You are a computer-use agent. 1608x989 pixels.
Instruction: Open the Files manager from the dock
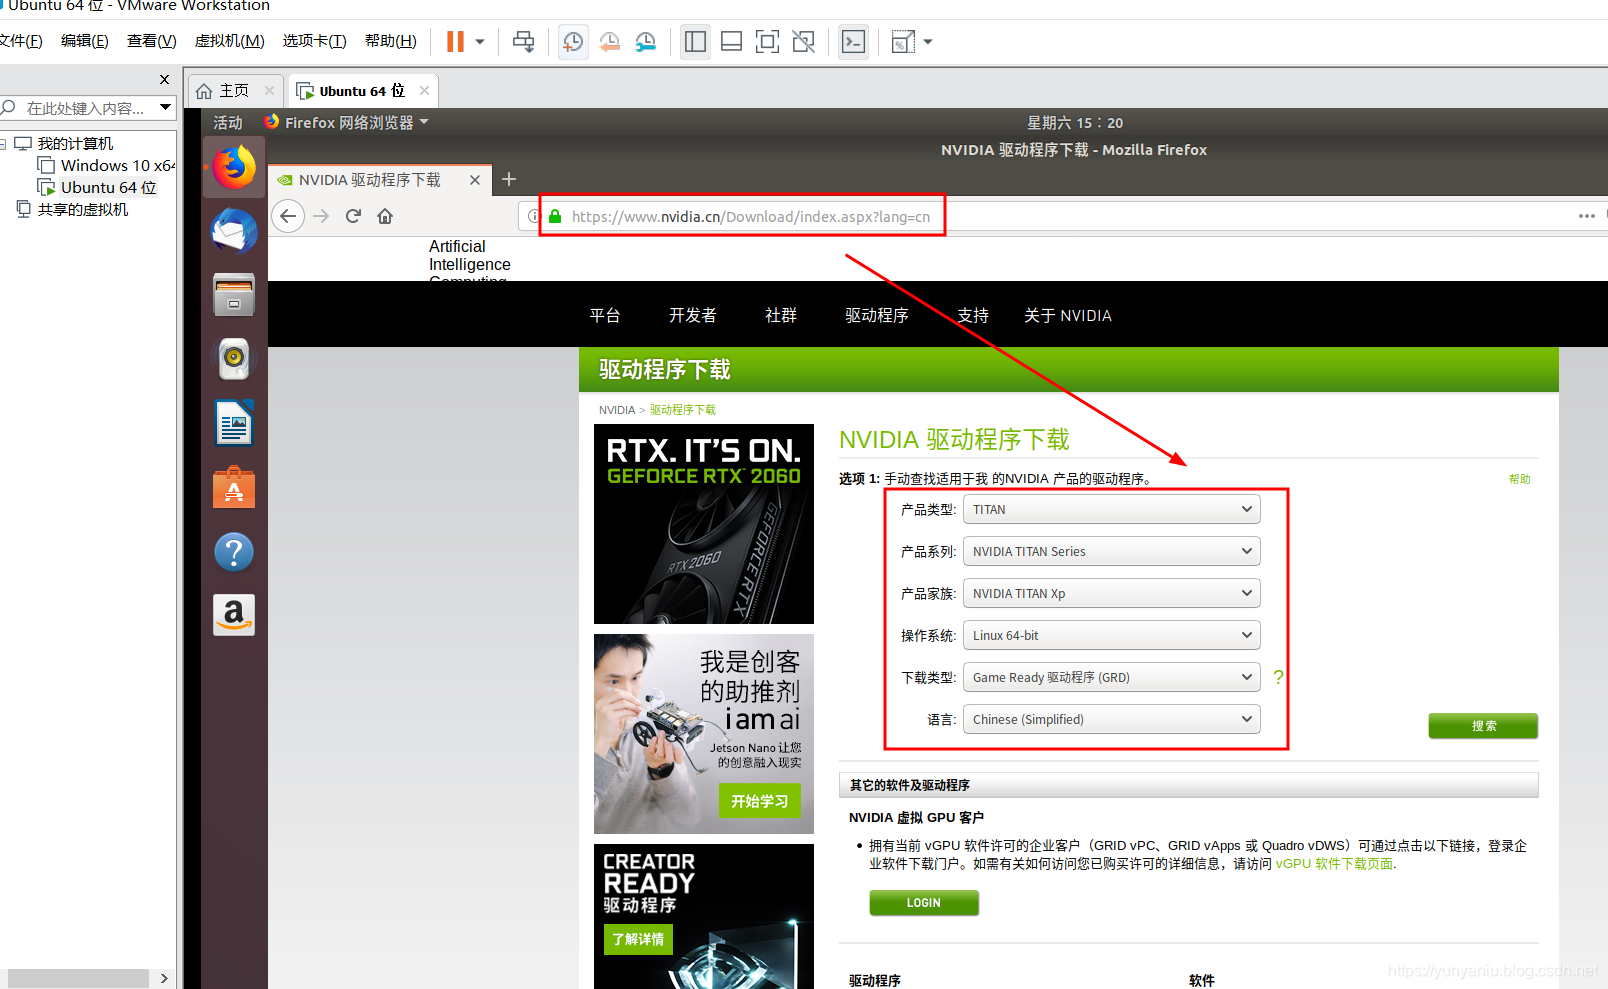point(234,295)
